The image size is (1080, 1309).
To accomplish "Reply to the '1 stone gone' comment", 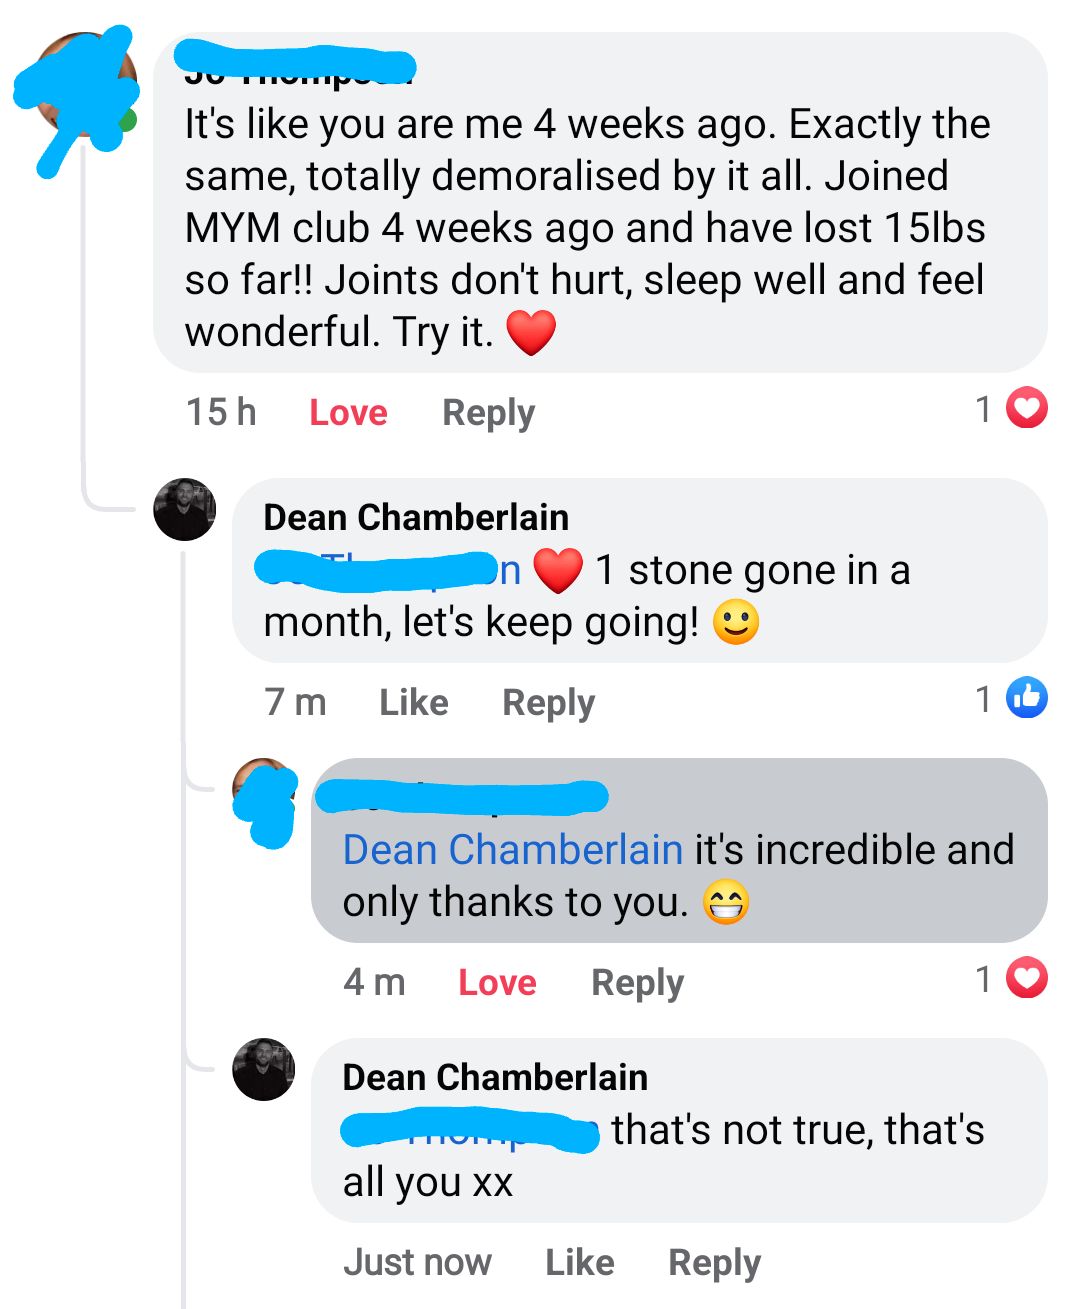I will point(548,702).
